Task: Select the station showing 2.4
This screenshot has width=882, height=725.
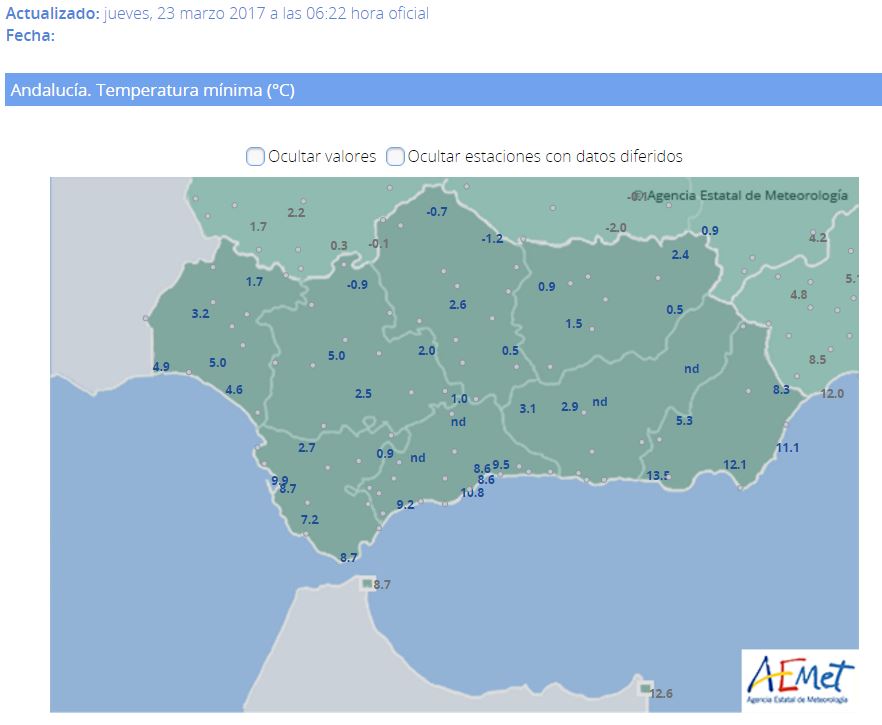Action: (x=680, y=255)
